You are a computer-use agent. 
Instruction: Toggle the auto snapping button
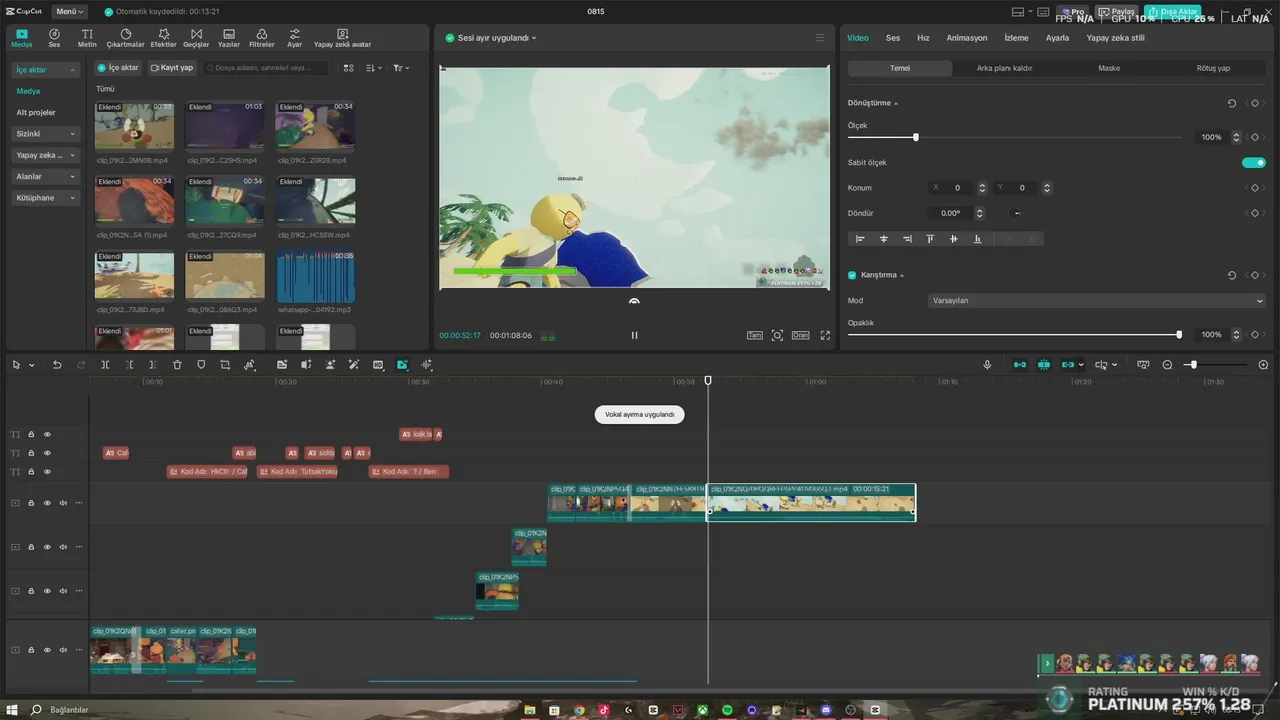pos(1044,365)
